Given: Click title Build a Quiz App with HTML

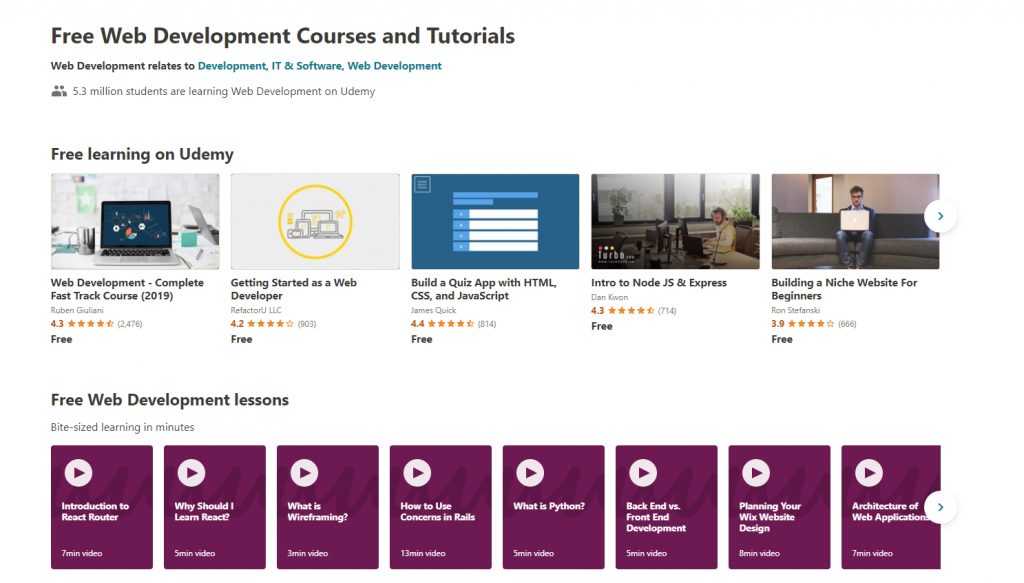Looking at the screenshot, I should [x=484, y=289].
